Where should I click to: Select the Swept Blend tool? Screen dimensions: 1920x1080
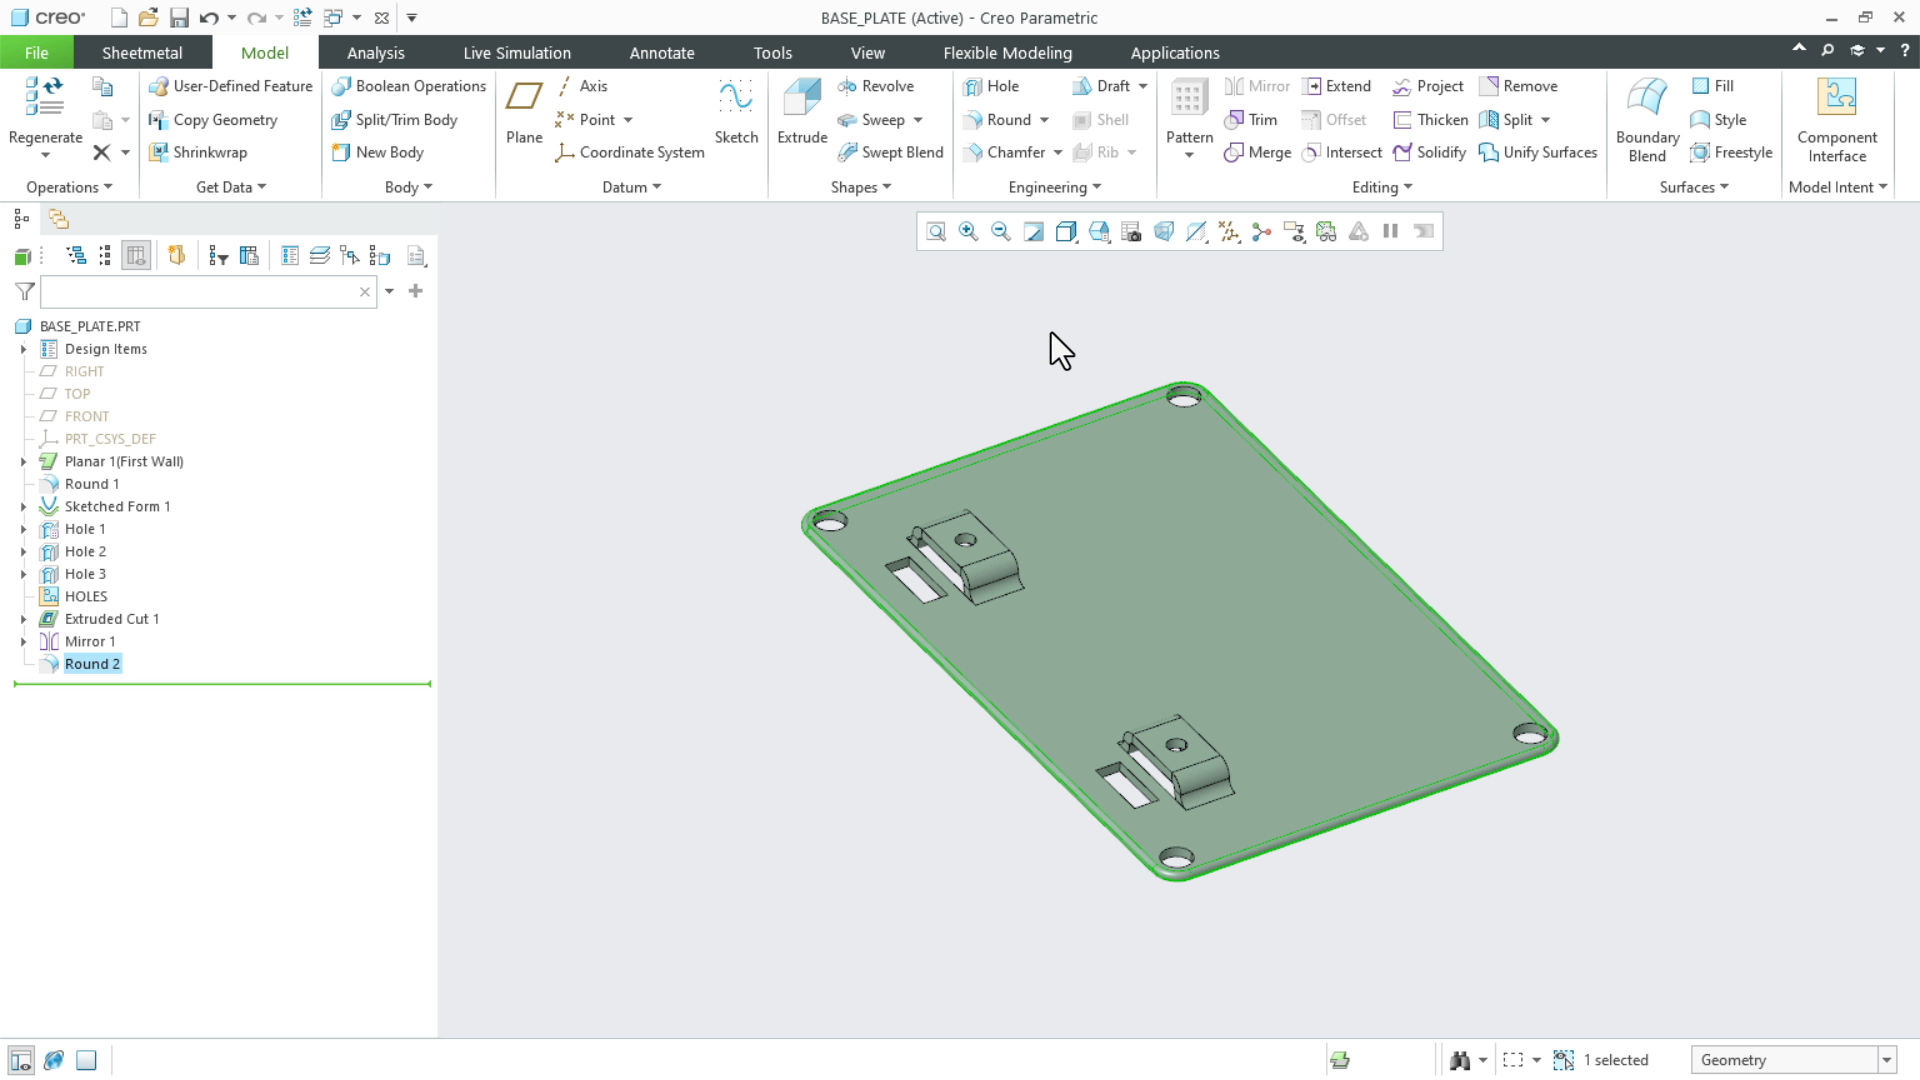click(x=890, y=152)
